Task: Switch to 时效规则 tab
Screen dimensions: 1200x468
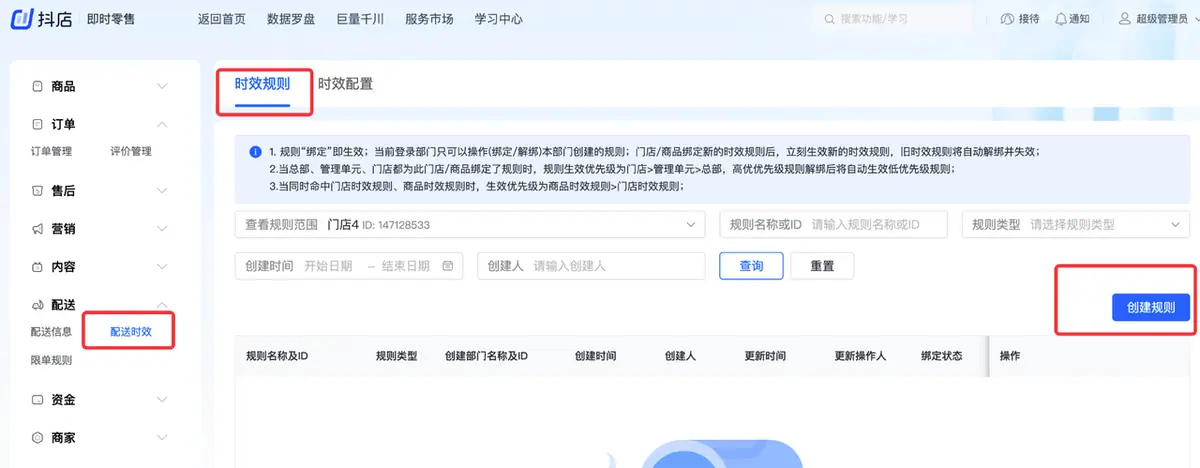Action: (x=262, y=84)
